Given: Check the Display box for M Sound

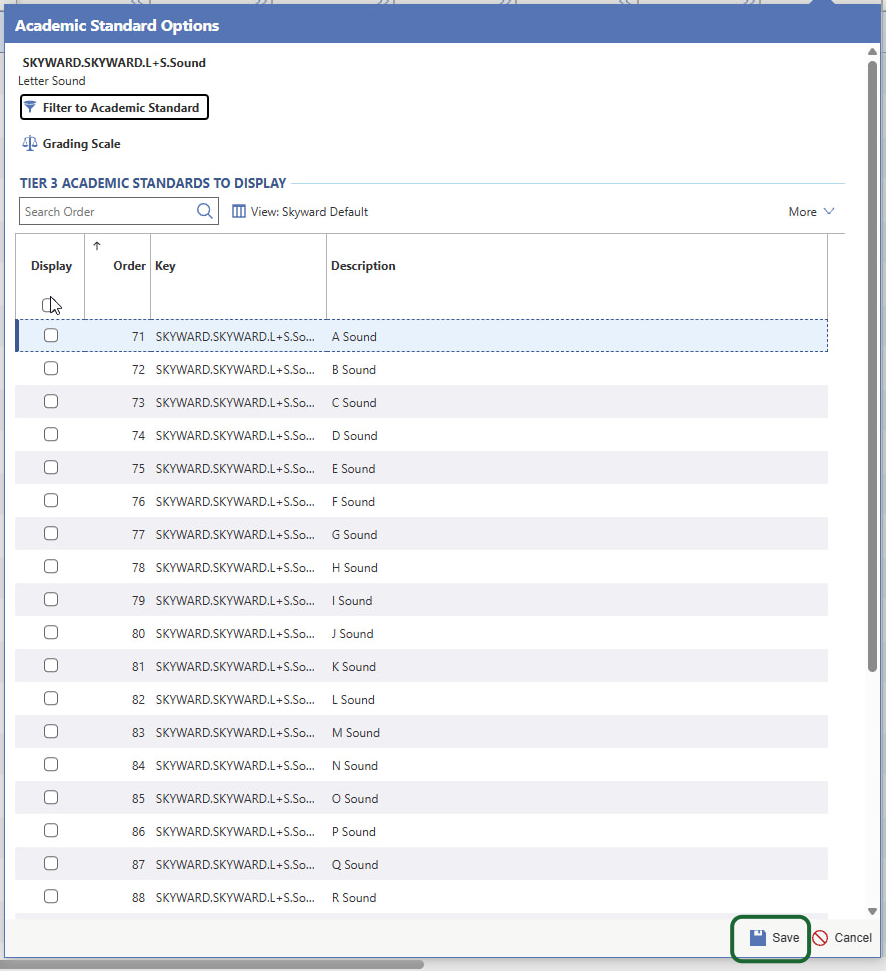Looking at the screenshot, I should point(51,731).
